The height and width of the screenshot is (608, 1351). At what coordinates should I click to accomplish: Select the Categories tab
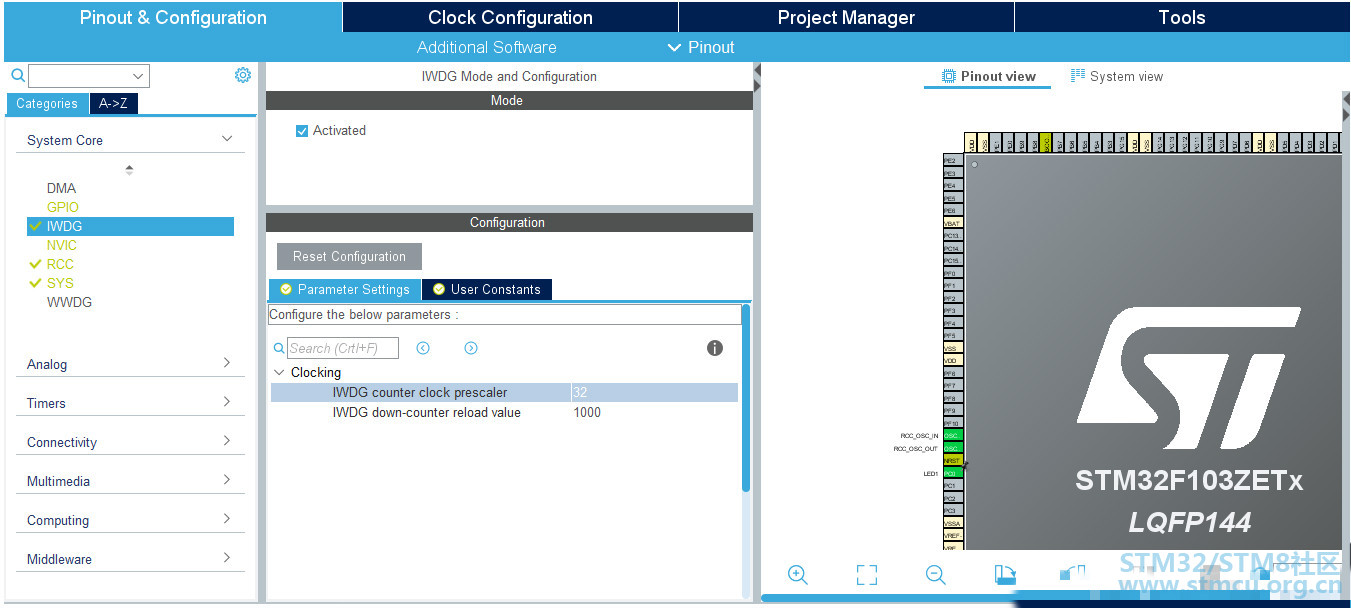[x=47, y=103]
